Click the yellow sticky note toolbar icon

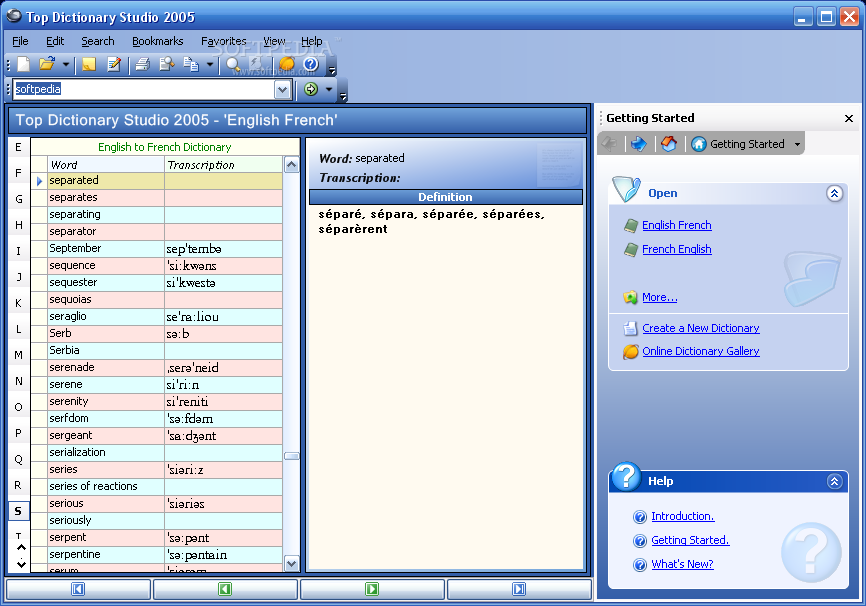pyautogui.click(x=88, y=65)
